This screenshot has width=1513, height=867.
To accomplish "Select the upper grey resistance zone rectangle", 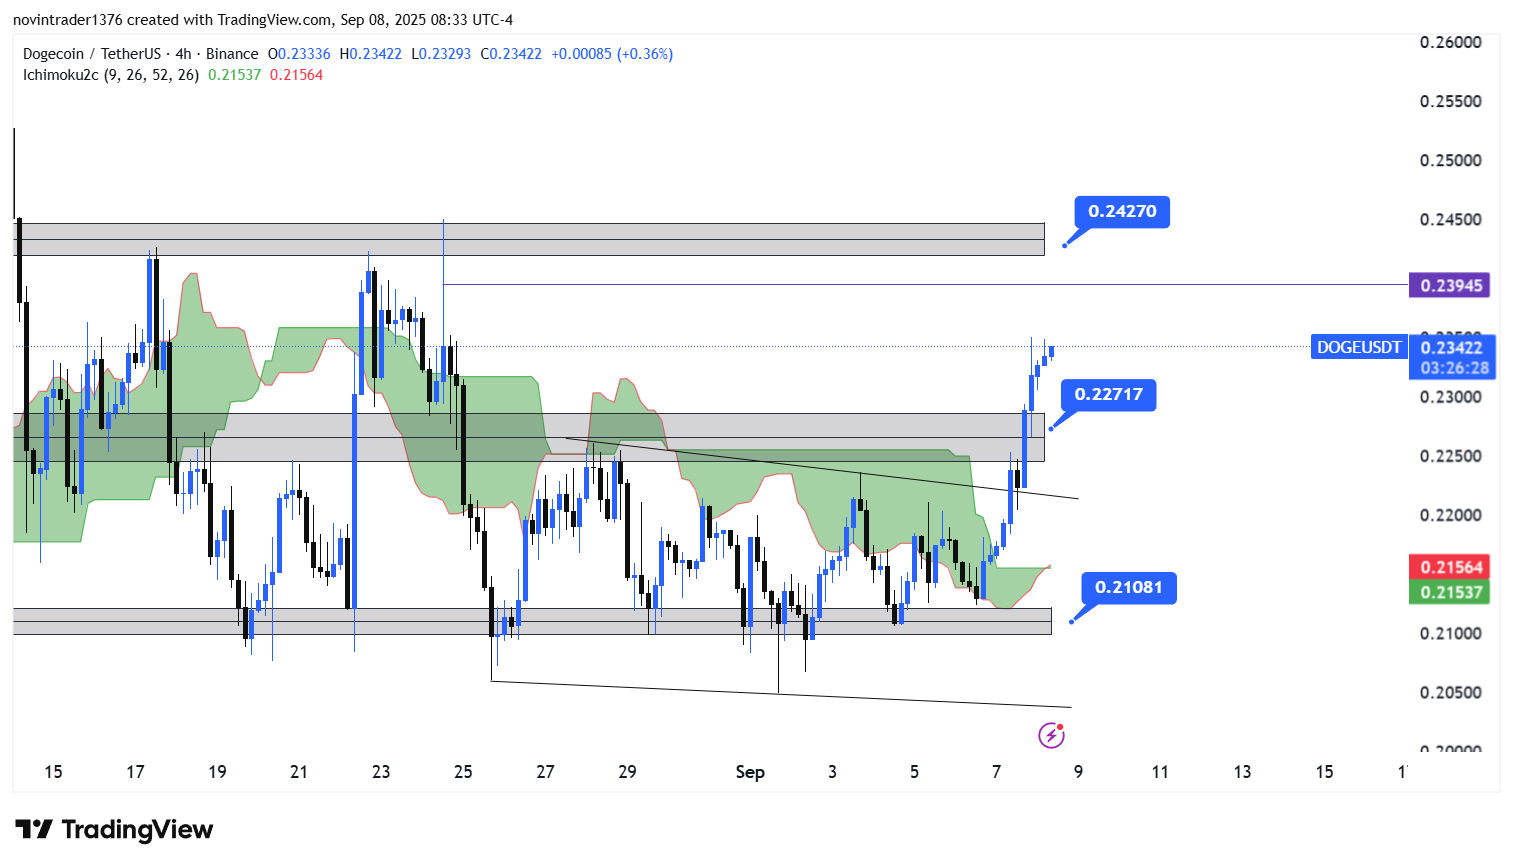I will tap(528, 240).
